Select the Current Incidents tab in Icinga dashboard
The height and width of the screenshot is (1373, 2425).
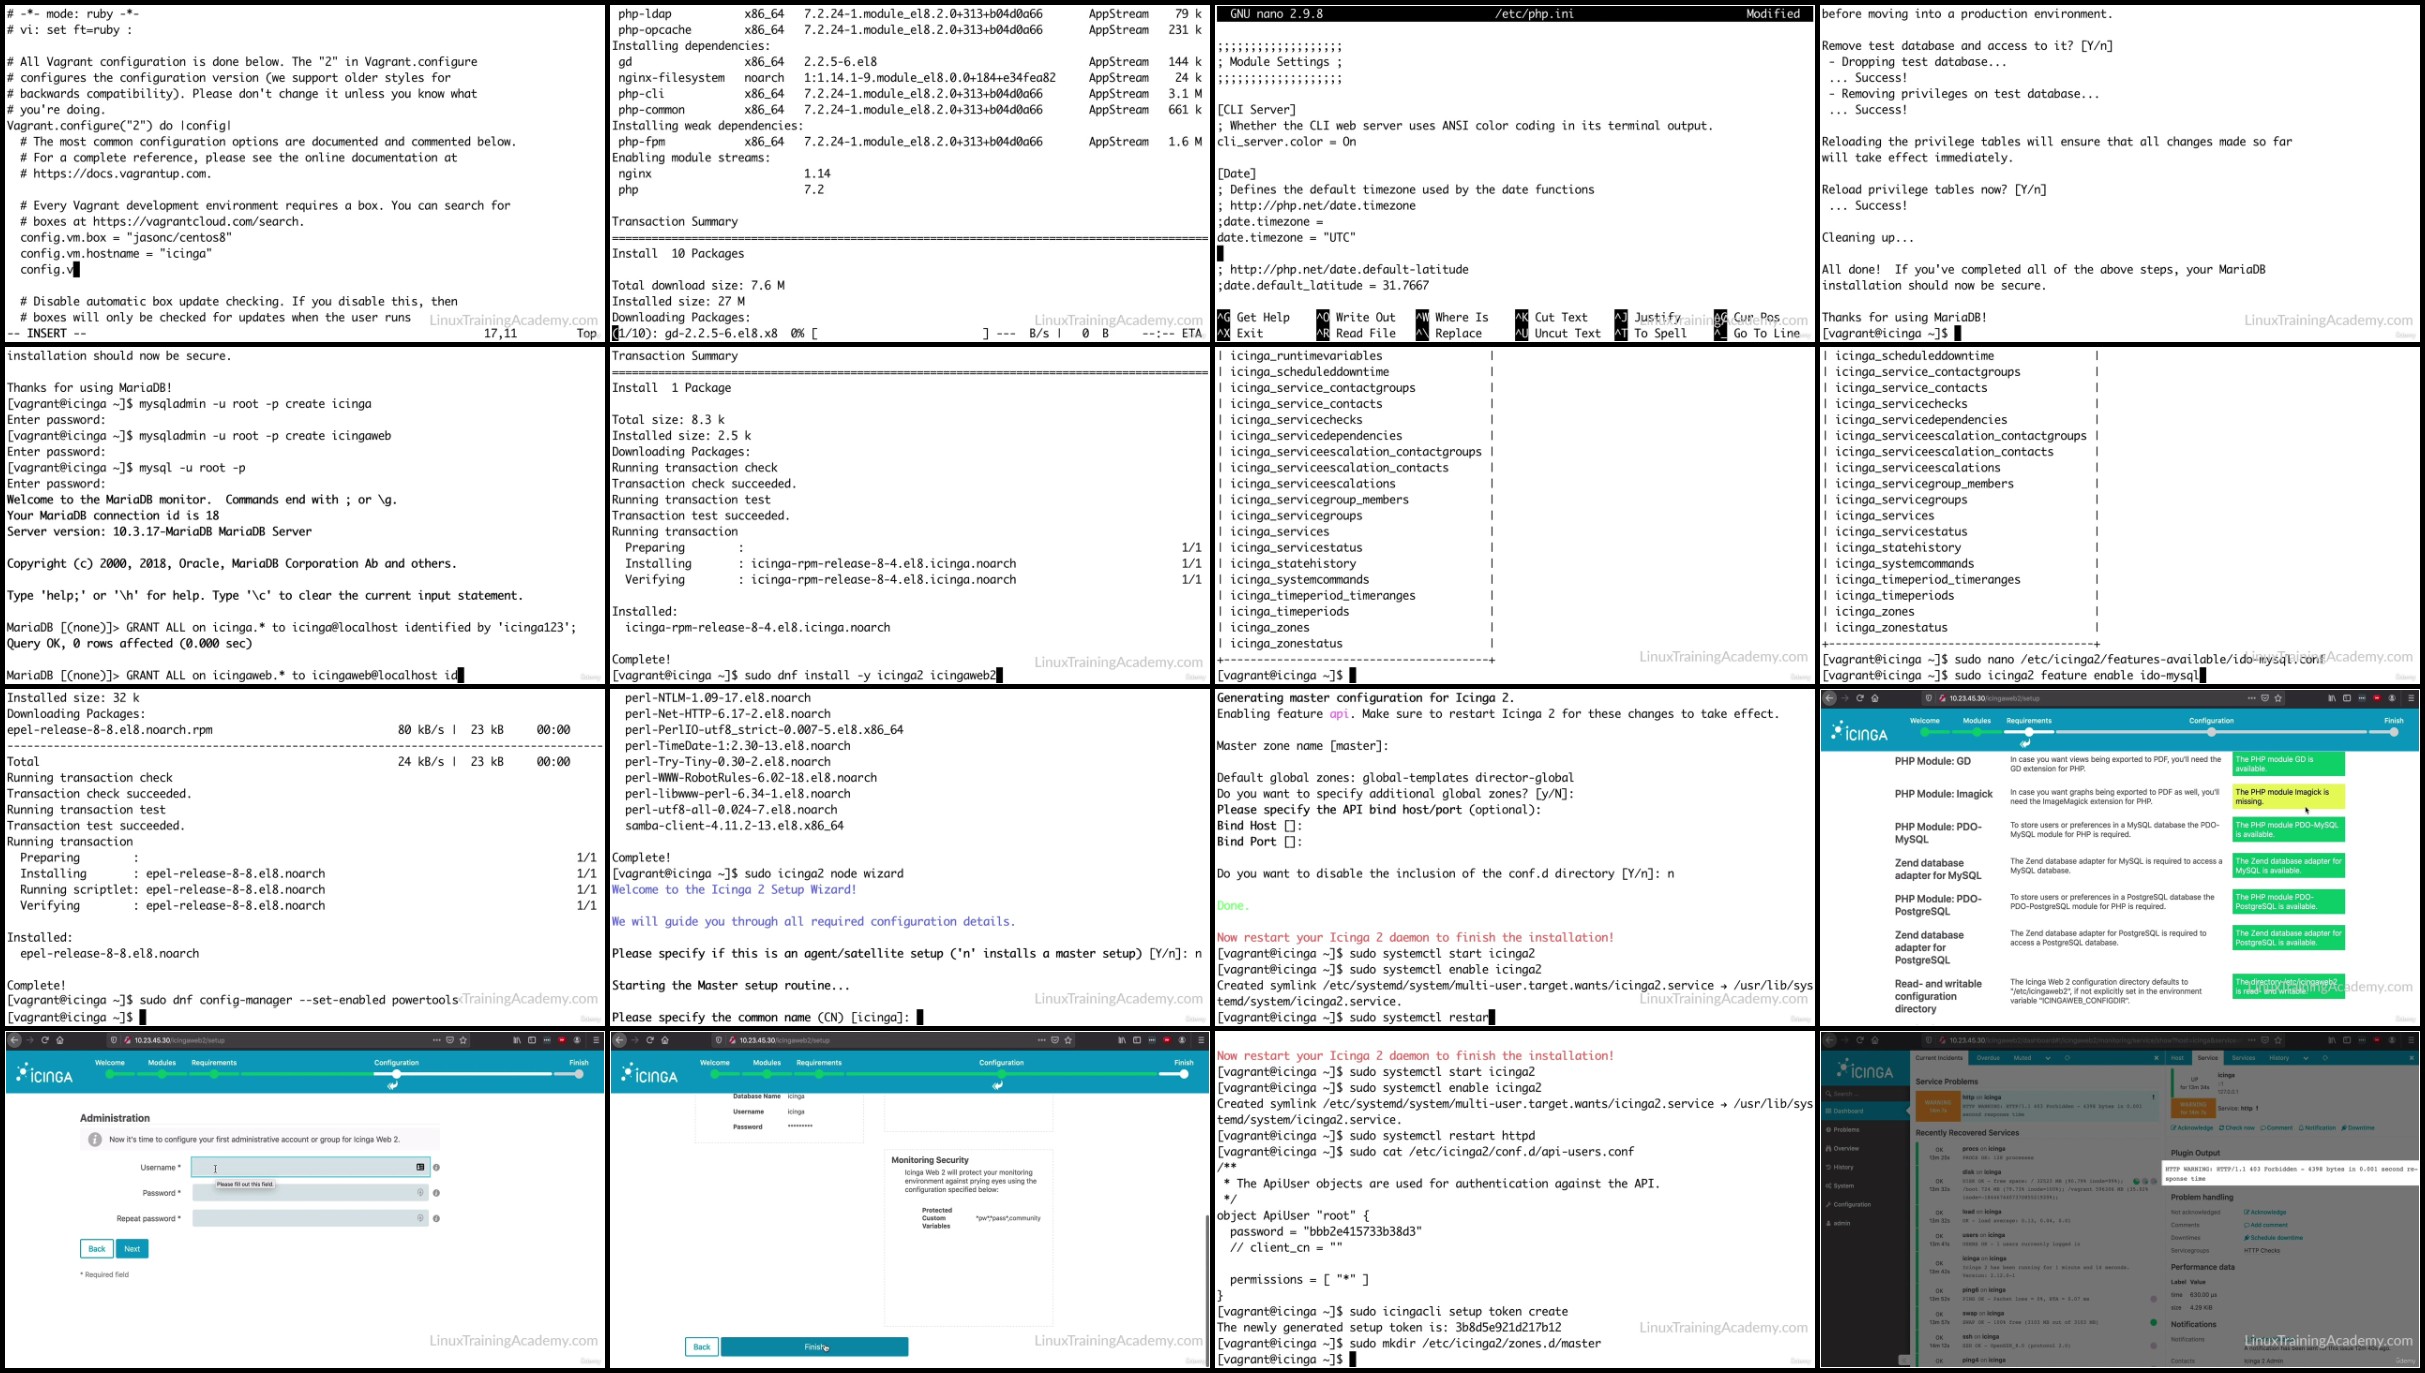click(1939, 1058)
